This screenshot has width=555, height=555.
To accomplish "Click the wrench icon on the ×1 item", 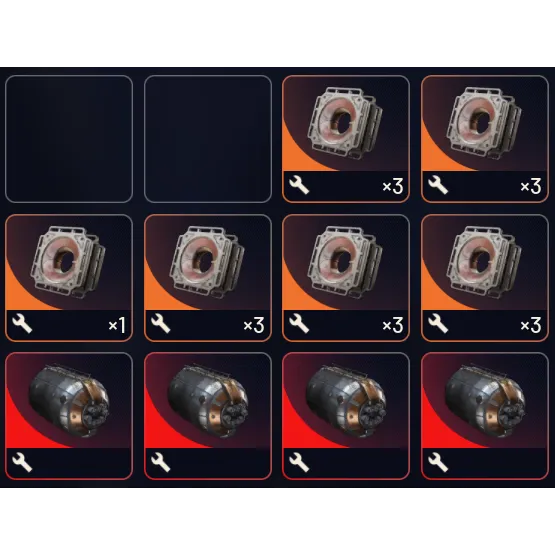I will 22,324.
